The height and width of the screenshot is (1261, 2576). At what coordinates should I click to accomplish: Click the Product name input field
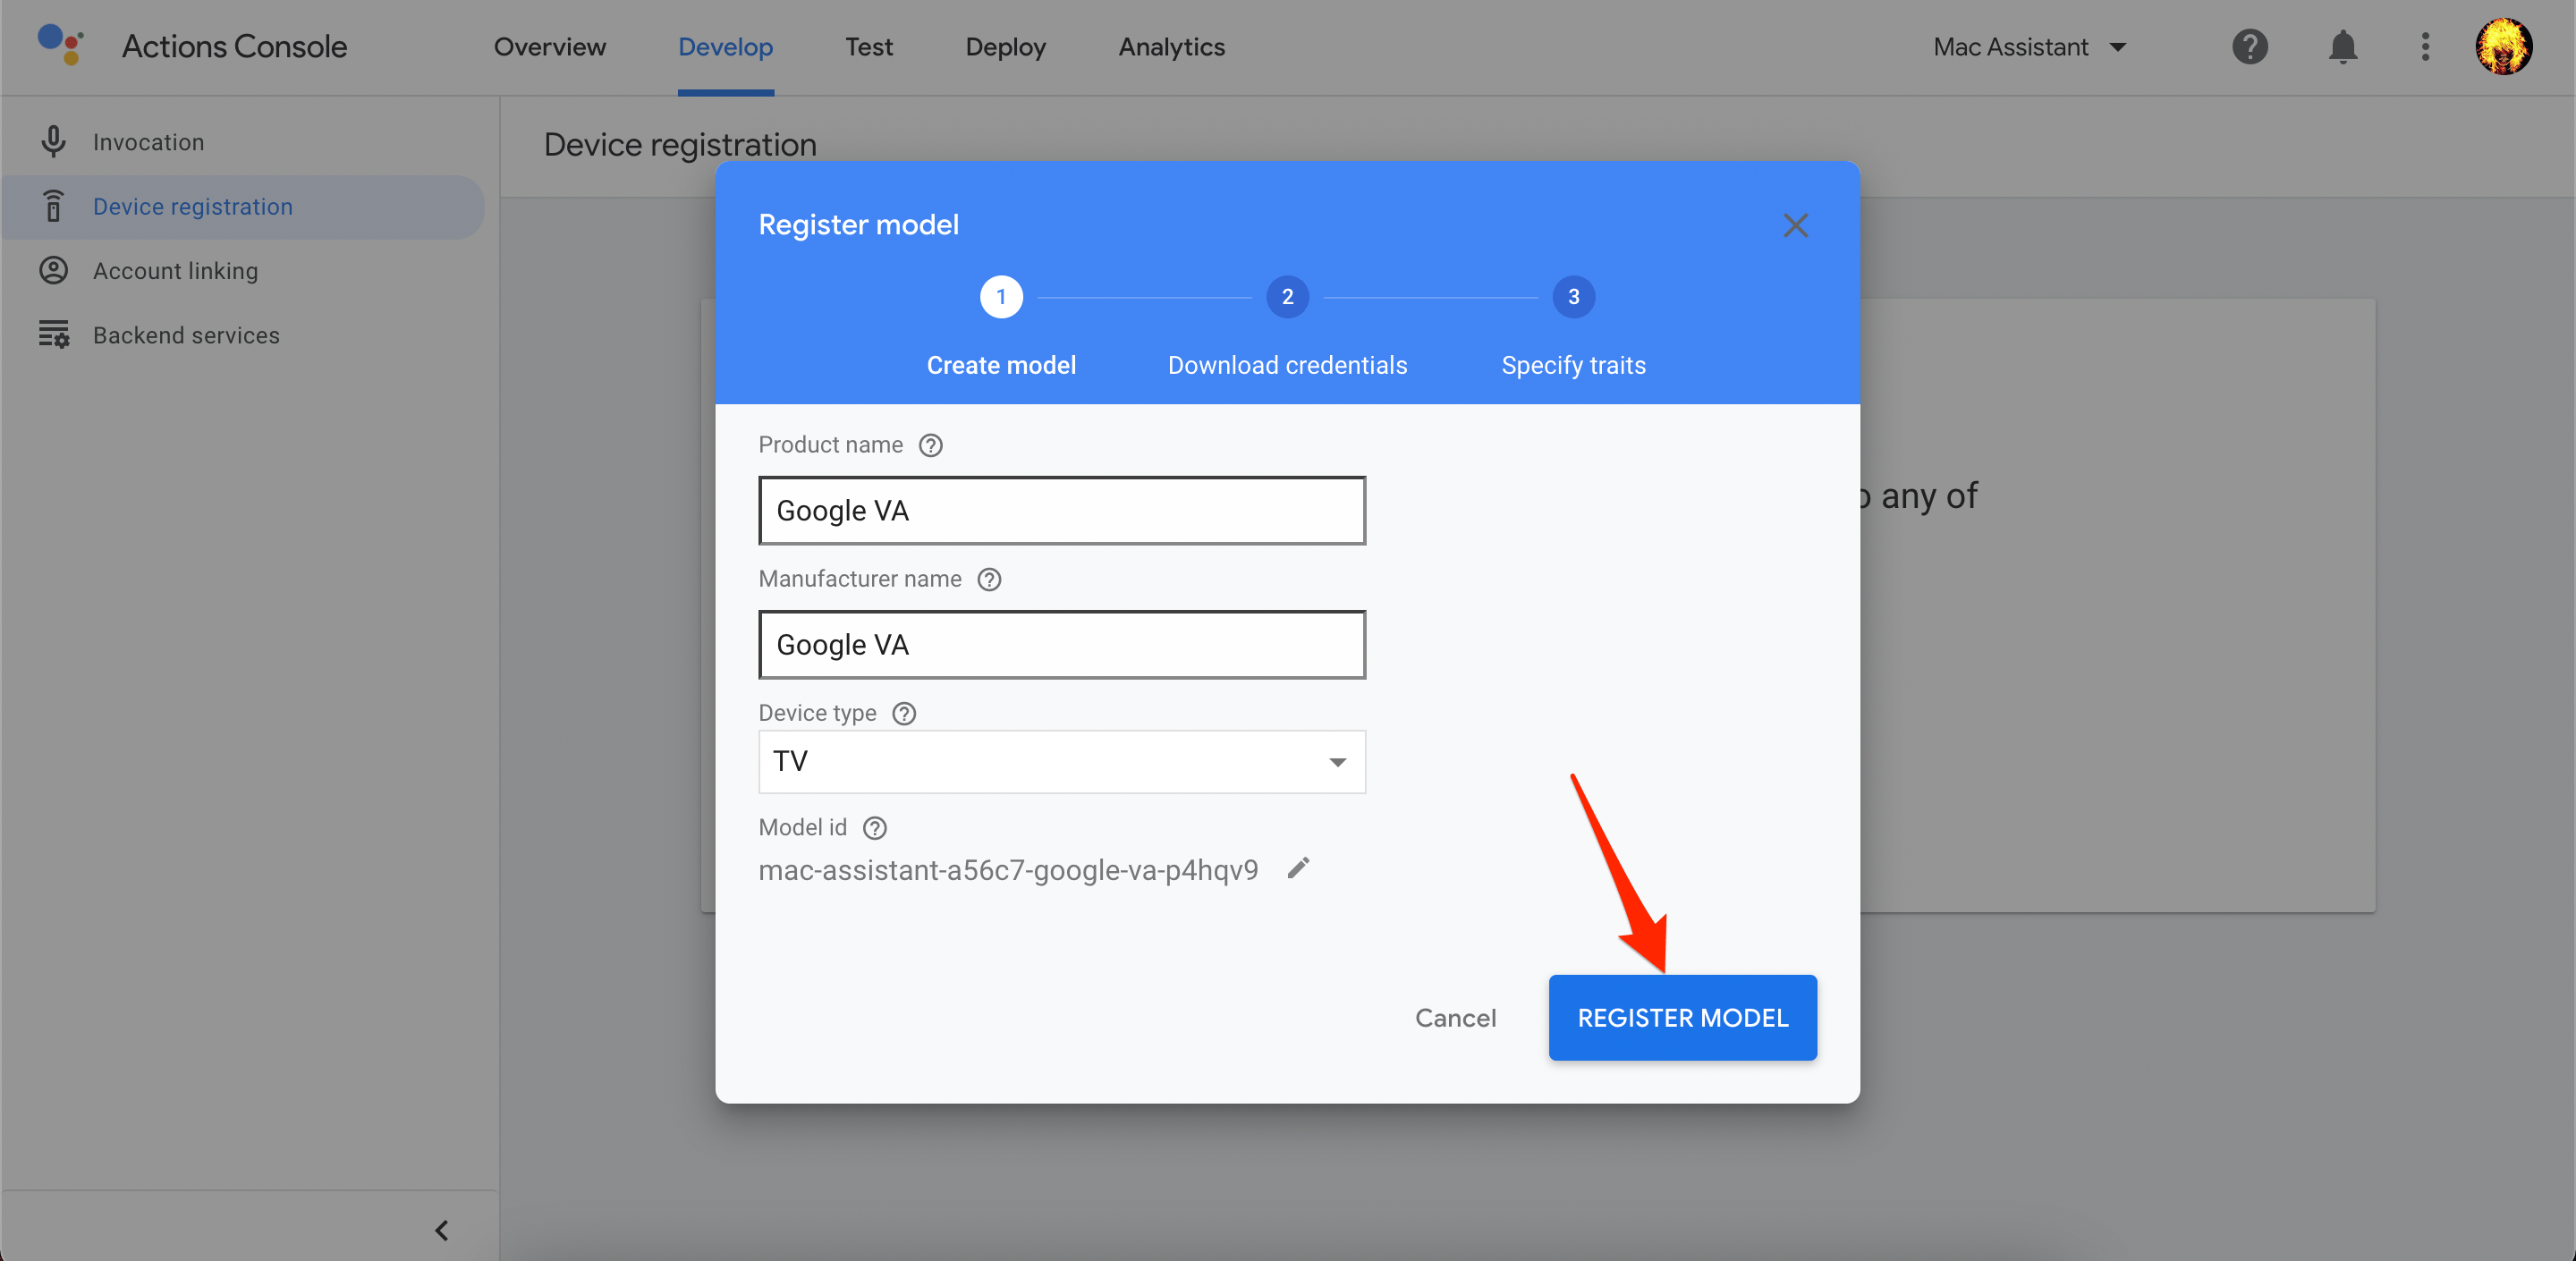coord(1062,511)
